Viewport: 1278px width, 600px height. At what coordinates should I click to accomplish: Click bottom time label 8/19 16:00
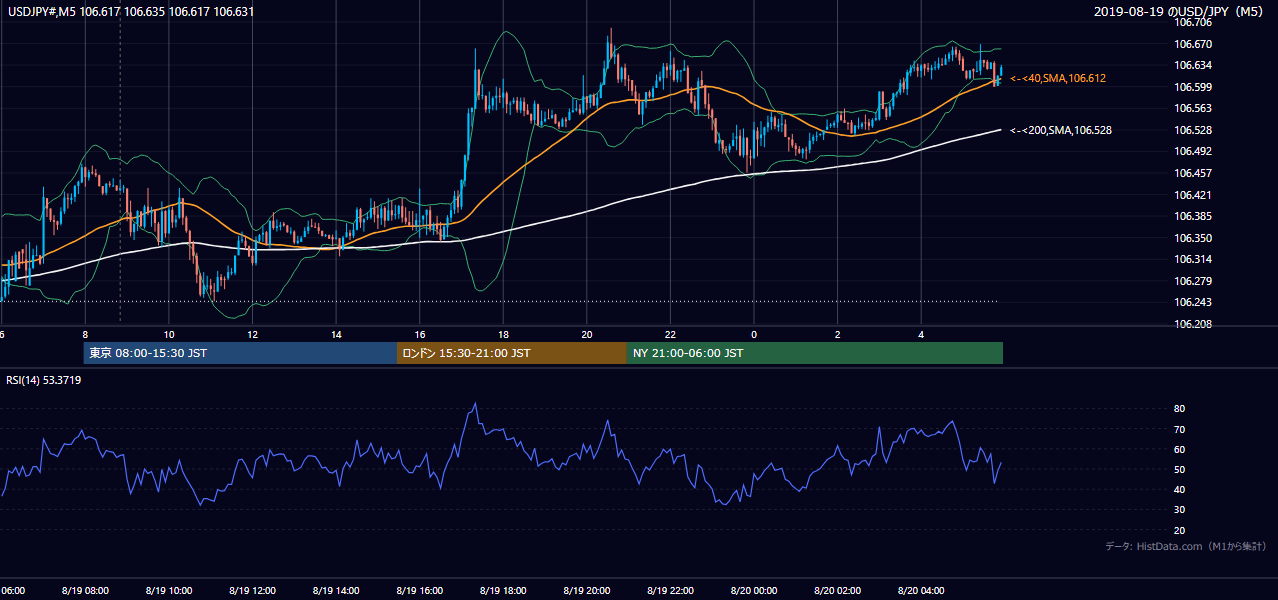point(420,591)
